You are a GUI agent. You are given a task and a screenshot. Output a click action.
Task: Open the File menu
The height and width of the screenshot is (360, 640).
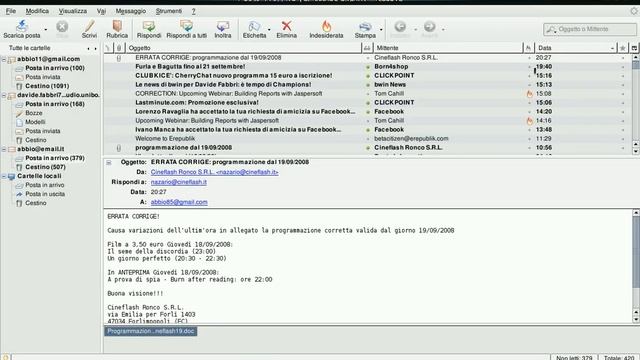pyautogui.click(x=11, y=11)
